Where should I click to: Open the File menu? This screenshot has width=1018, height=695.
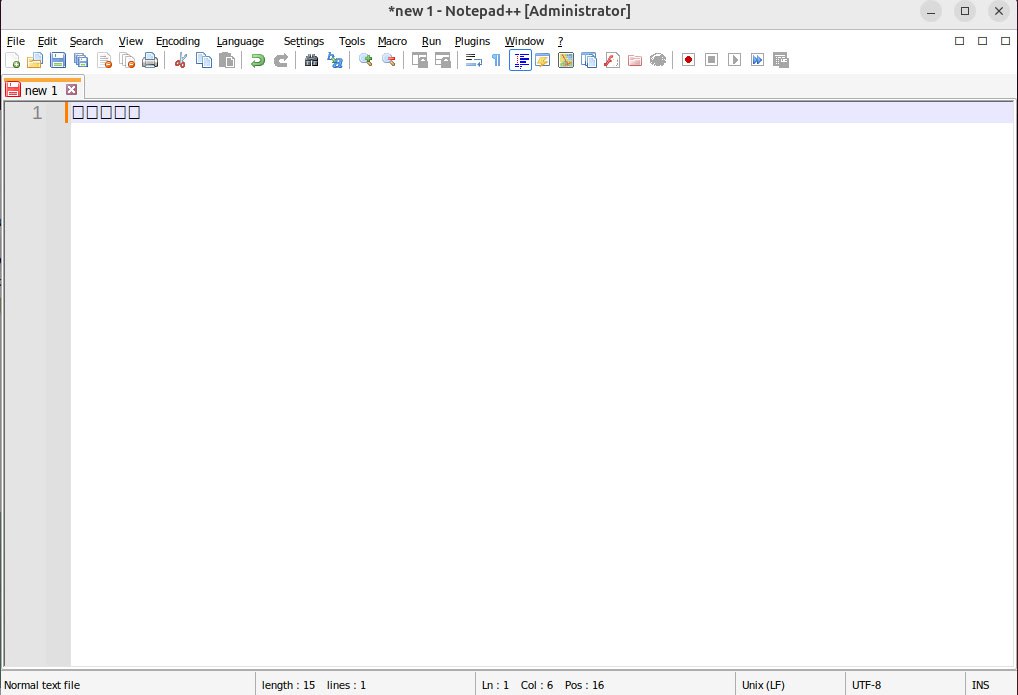click(15, 41)
